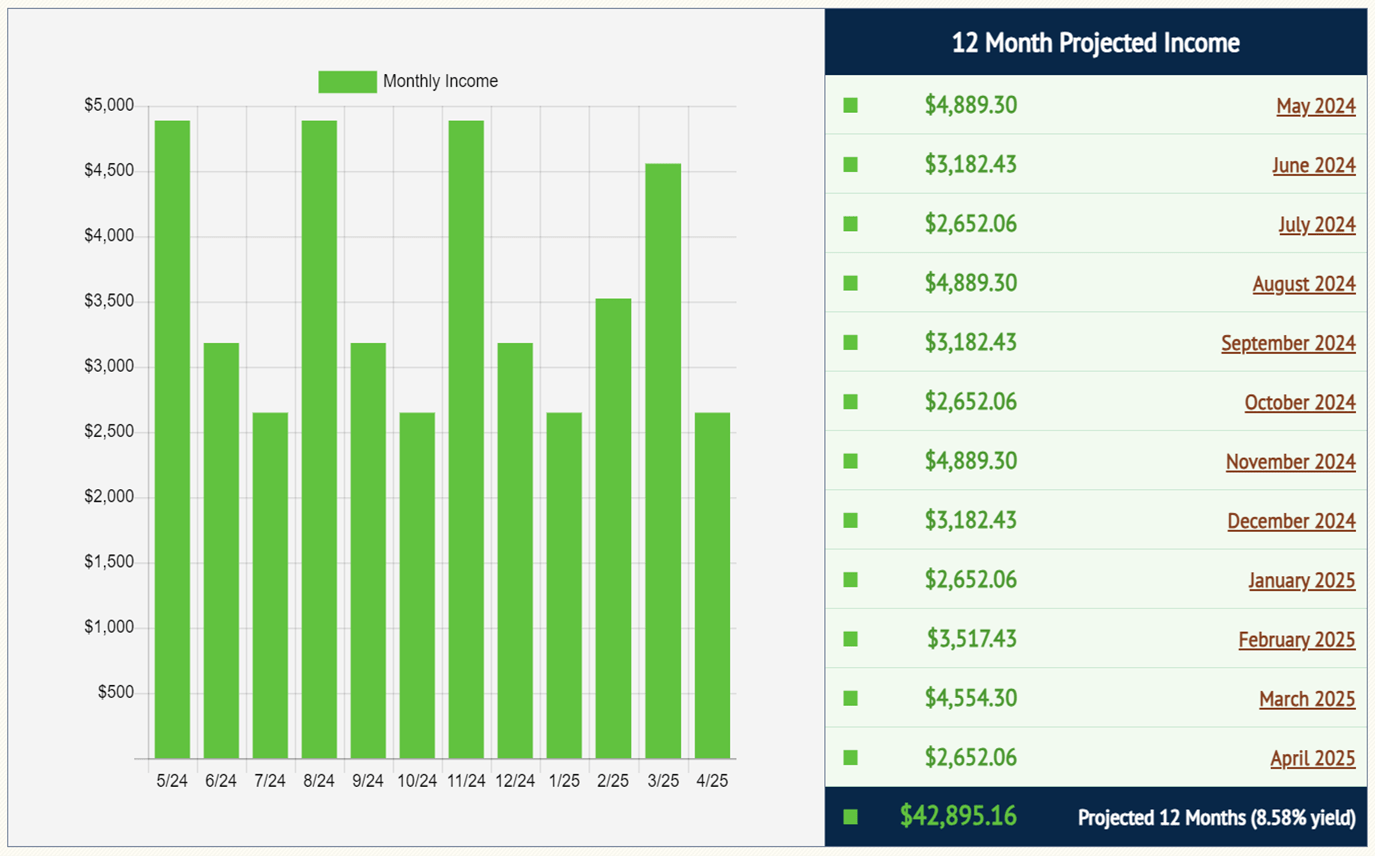Screen dimensions: 1375x856
Task: Open the May 2024 income link
Action: (x=1315, y=105)
